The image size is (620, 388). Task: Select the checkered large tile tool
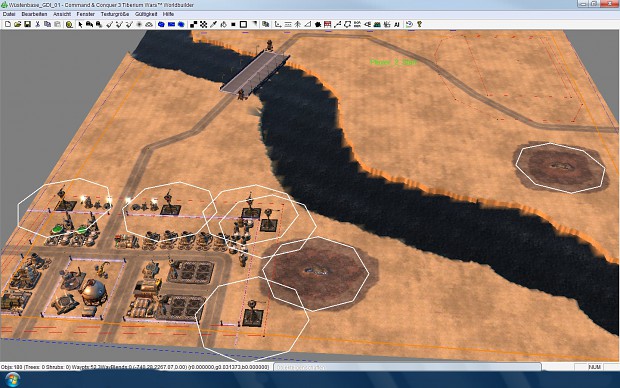point(203,25)
